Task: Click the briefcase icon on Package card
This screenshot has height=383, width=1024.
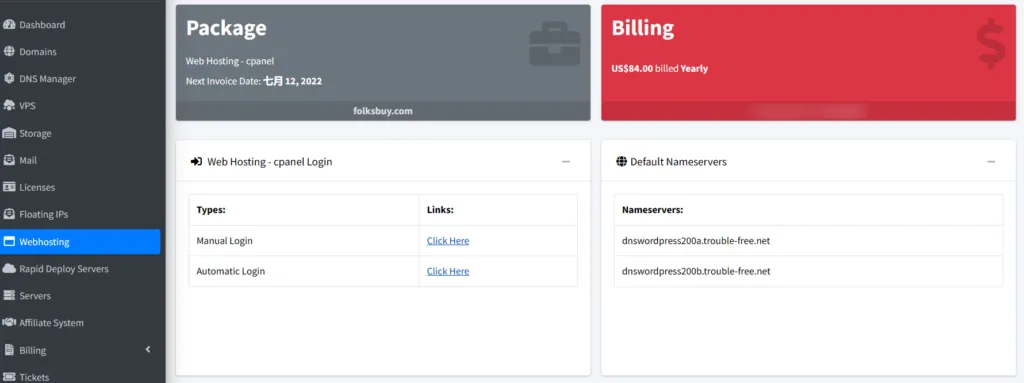Action: coord(554,45)
